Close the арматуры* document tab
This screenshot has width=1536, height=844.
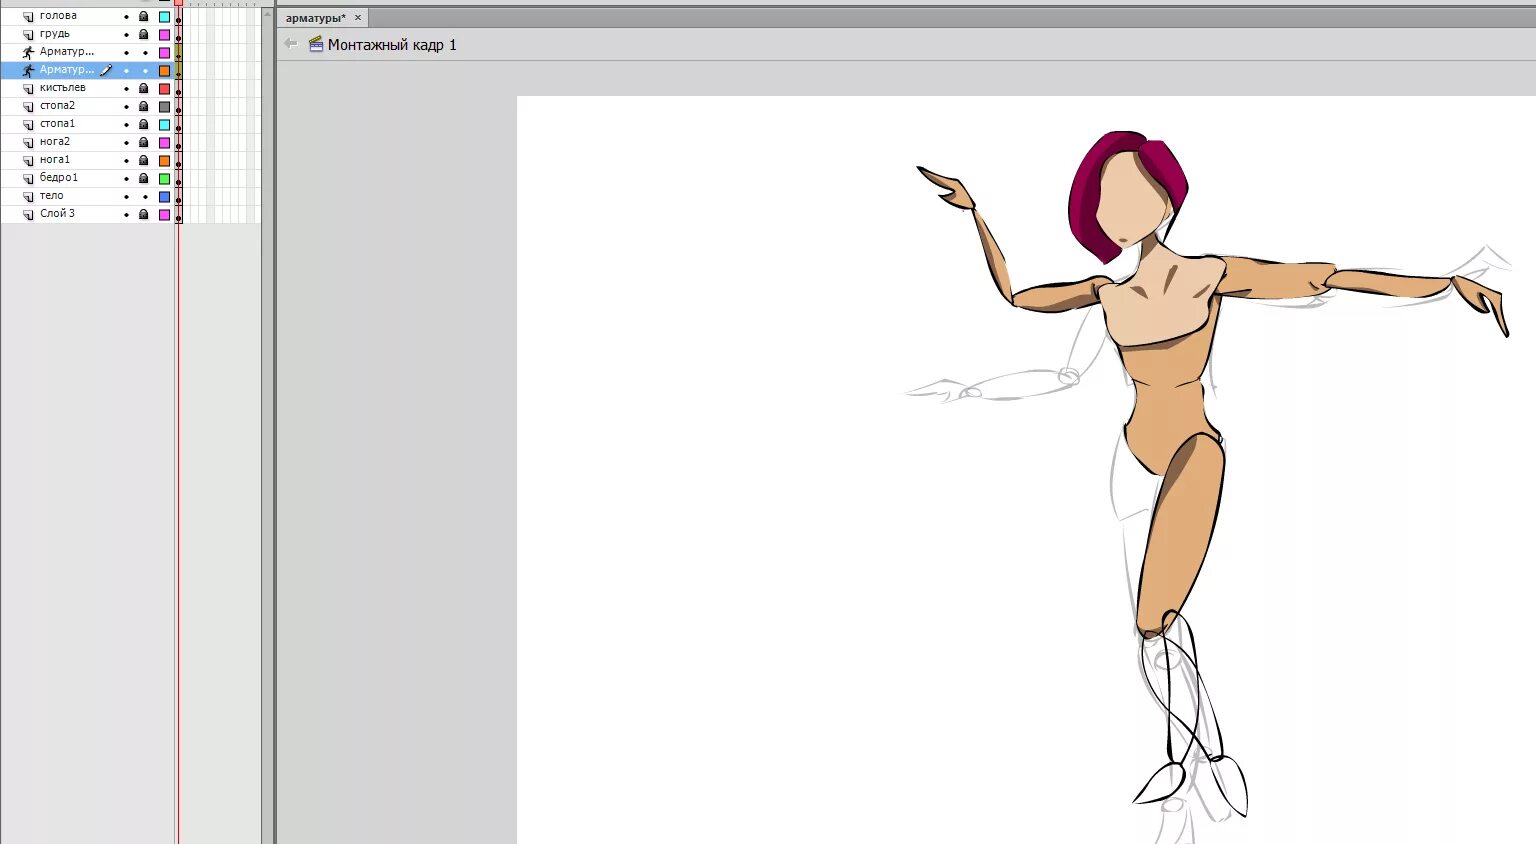click(358, 18)
